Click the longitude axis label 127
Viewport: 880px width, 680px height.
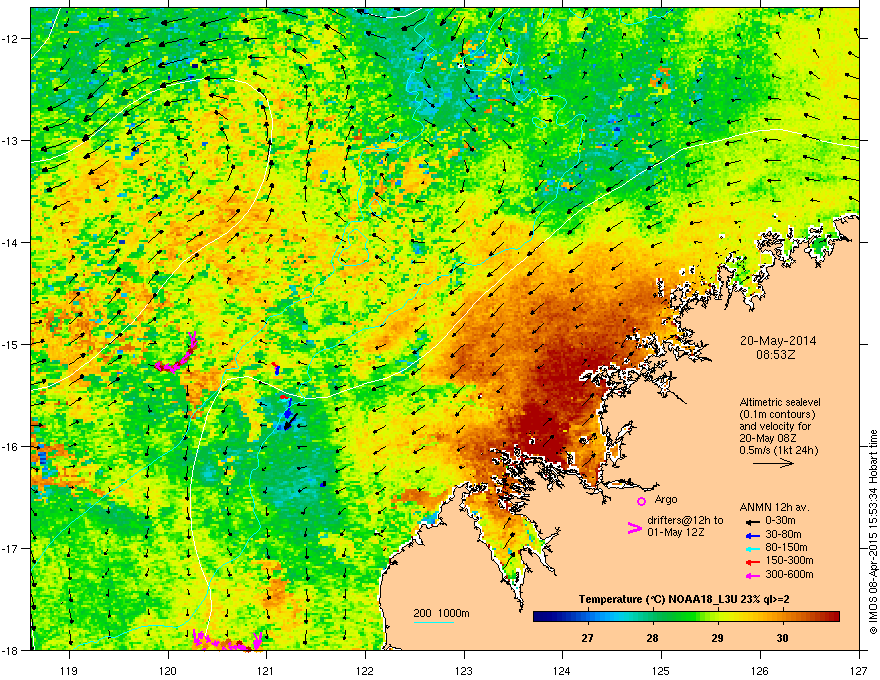[x=859, y=670]
